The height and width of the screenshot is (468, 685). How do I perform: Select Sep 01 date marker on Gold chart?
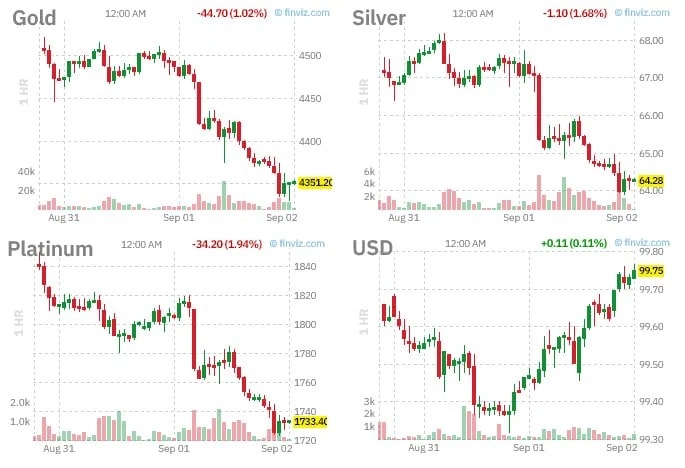(179, 217)
